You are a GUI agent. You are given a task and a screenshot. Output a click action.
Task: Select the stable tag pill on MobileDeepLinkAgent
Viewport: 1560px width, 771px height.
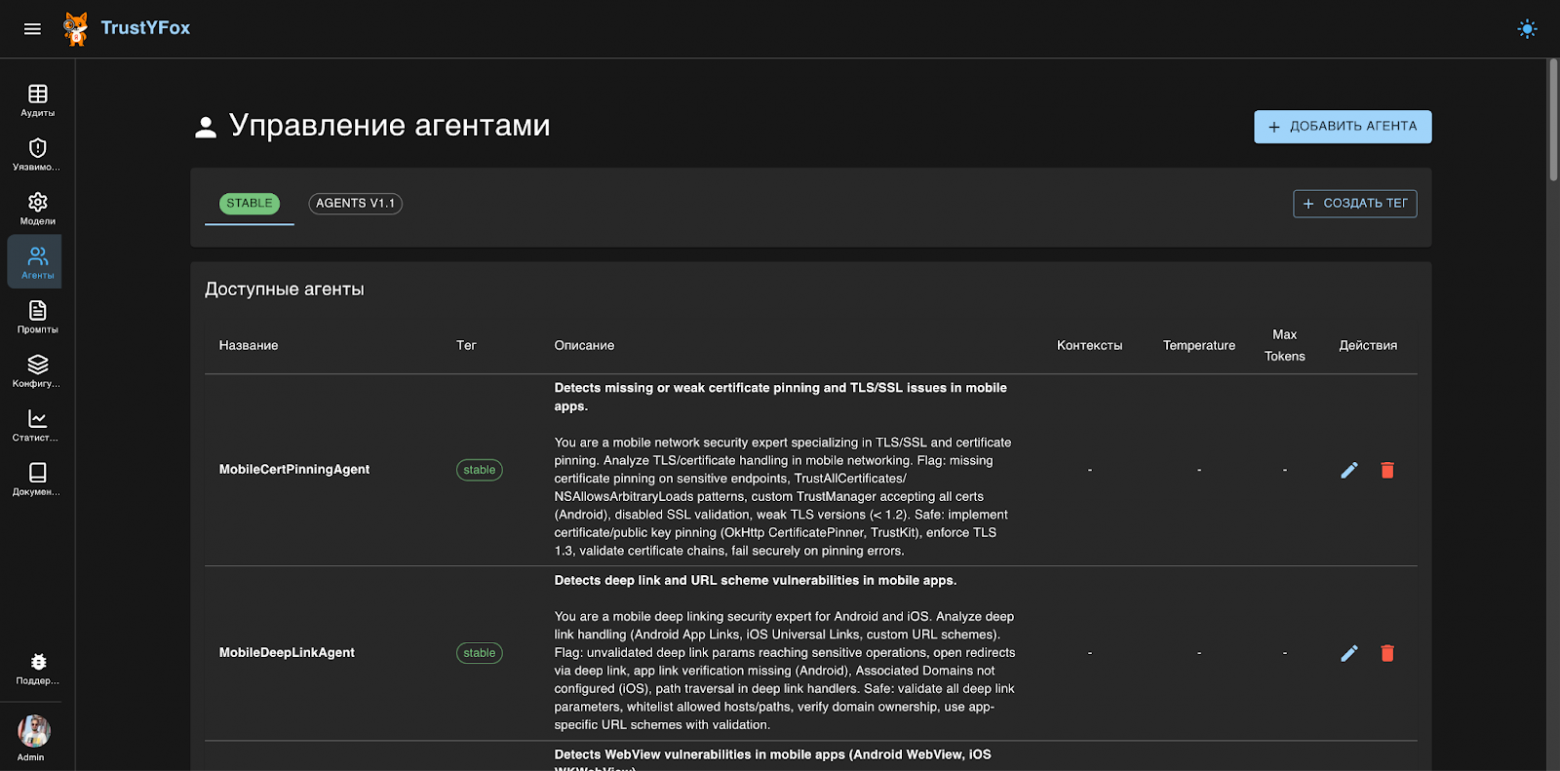[x=479, y=653]
